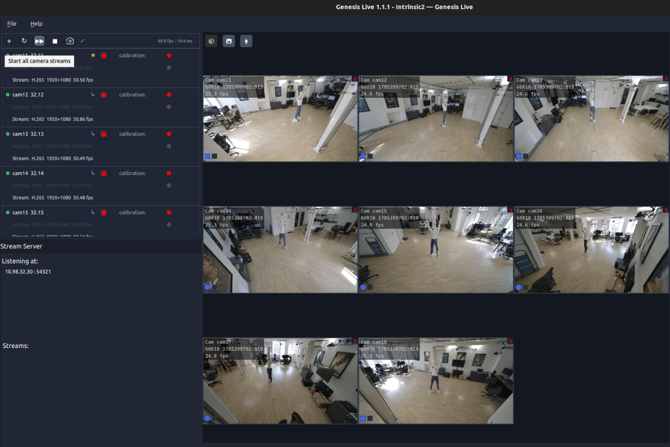The width and height of the screenshot is (670, 447).
Task: Click the star icon on cam11 row
Action: point(93,55)
